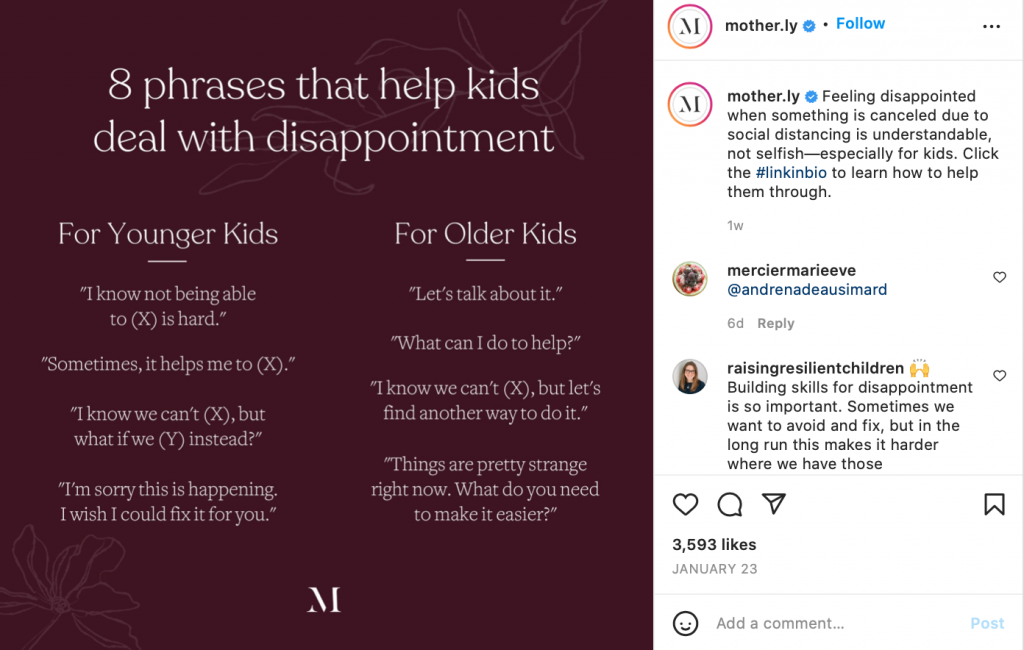Open the emoji picker smiley icon
1024x650 pixels.
(685, 623)
